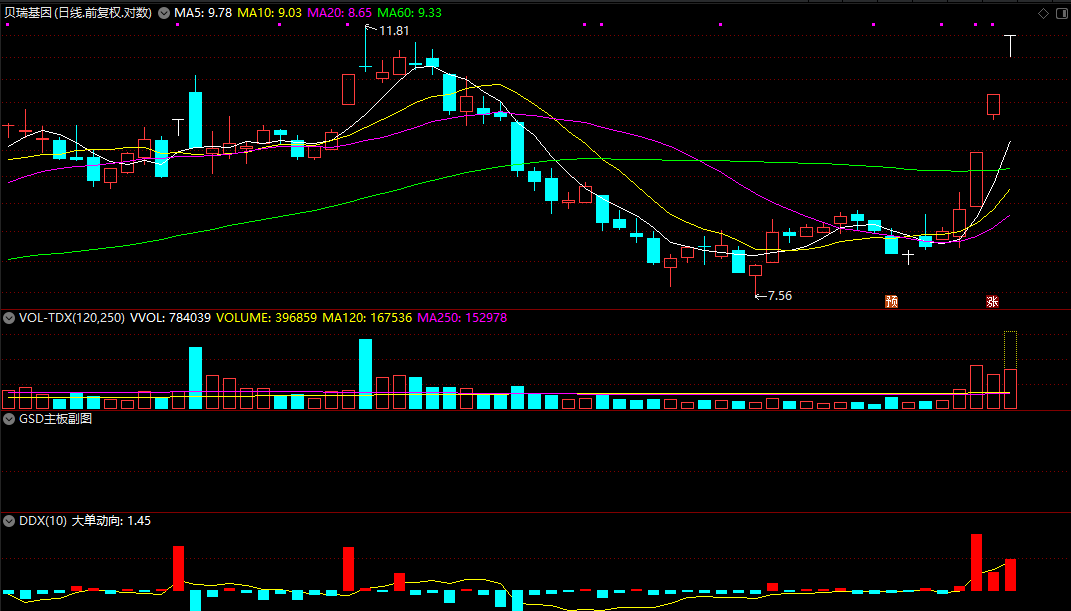Click the DDX(10) indicator name
The height and width of the screenshot is (611, 1071).
coord(43,521)
